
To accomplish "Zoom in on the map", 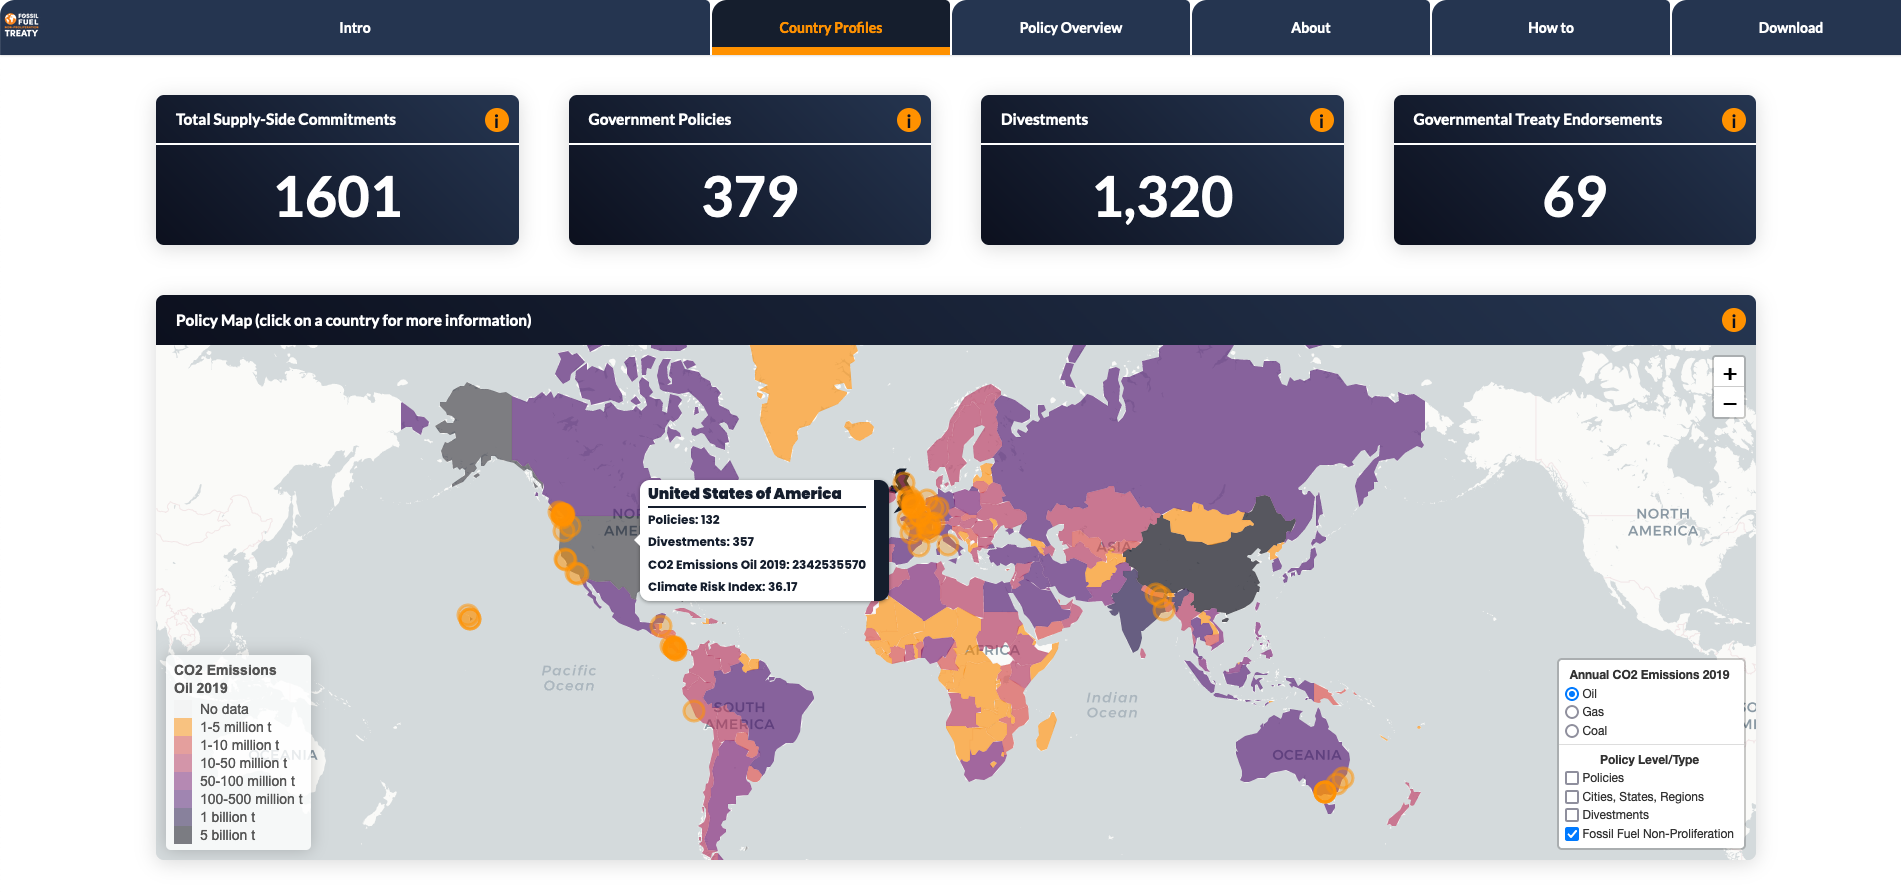I will pyautogui.click(x=1730, y=373).
